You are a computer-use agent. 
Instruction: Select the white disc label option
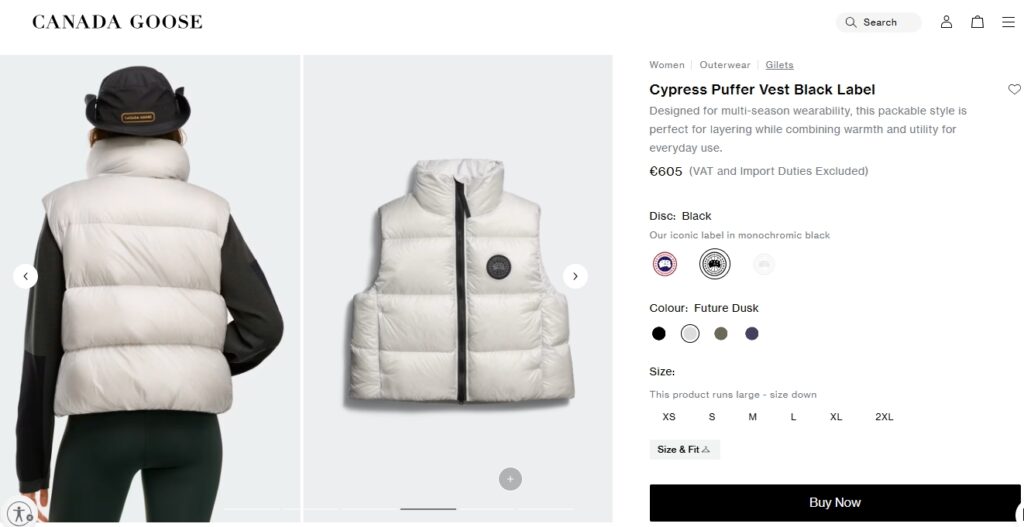pyautogui.click(x=764, y=264)
